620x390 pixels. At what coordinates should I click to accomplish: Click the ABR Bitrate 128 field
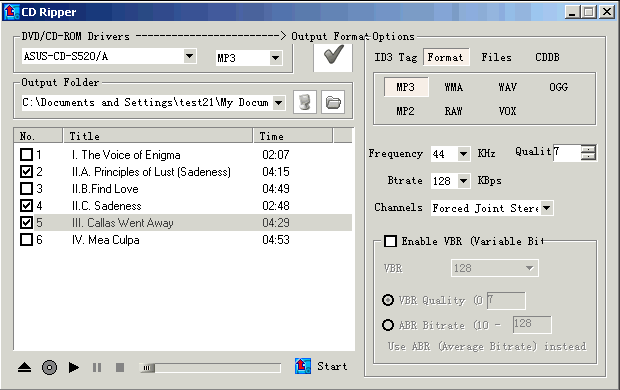(532, 324)
